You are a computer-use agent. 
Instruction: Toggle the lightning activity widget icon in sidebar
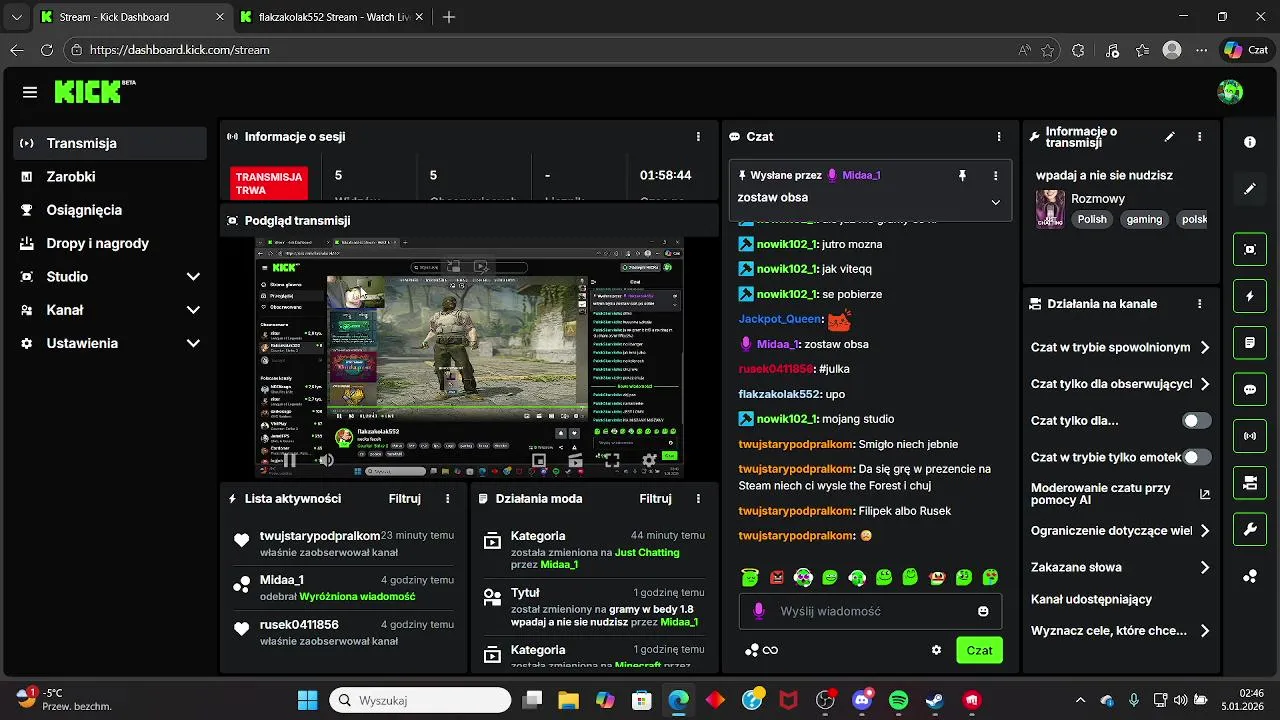point(1250,296)
